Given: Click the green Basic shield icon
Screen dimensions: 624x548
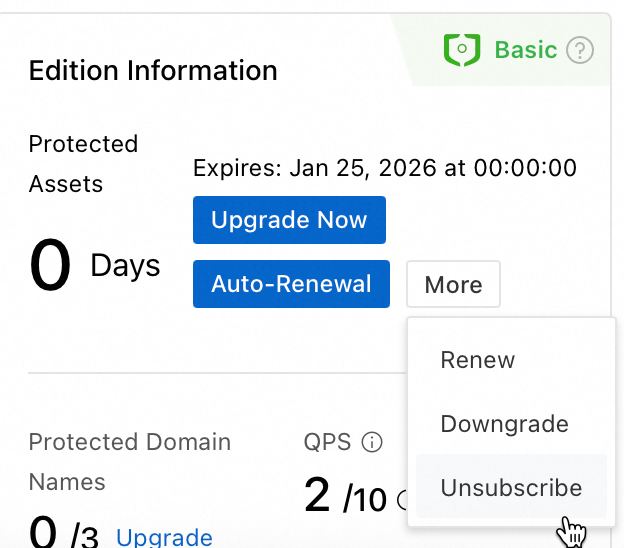Looking at the screenshot, I should coord(462,50).
